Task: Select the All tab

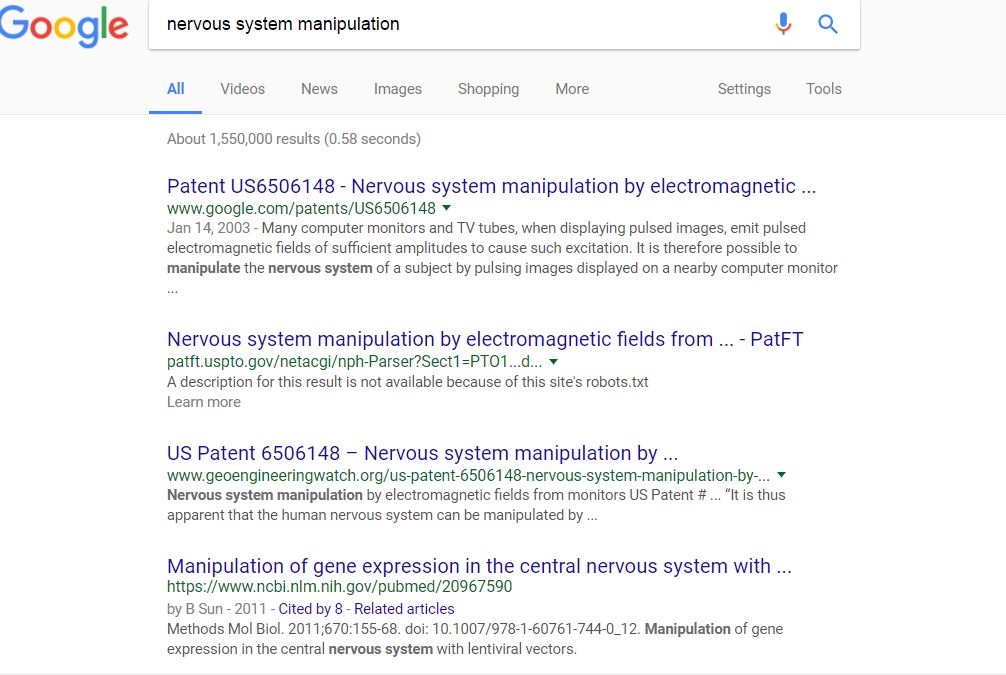Action: tap(175, 89)
